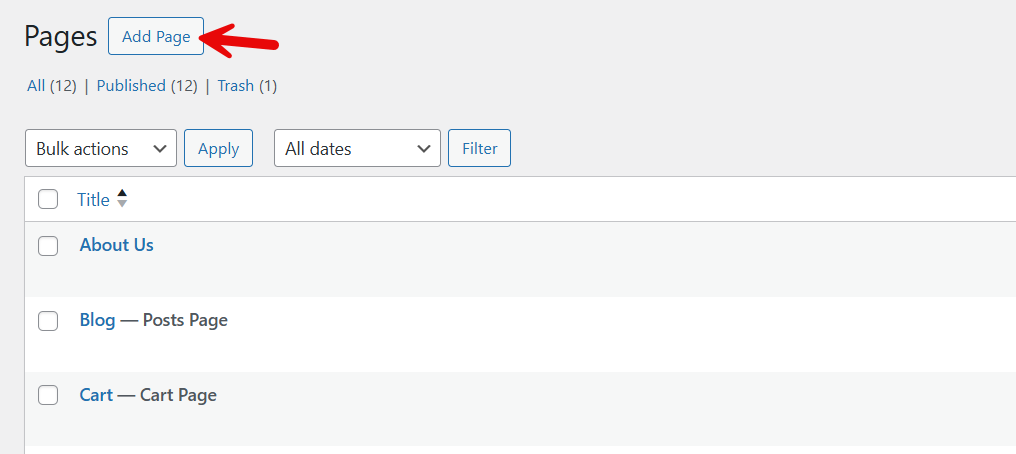Click the Pages heading
Viewport: 1016px width, 454px height.
click(60, 37)
